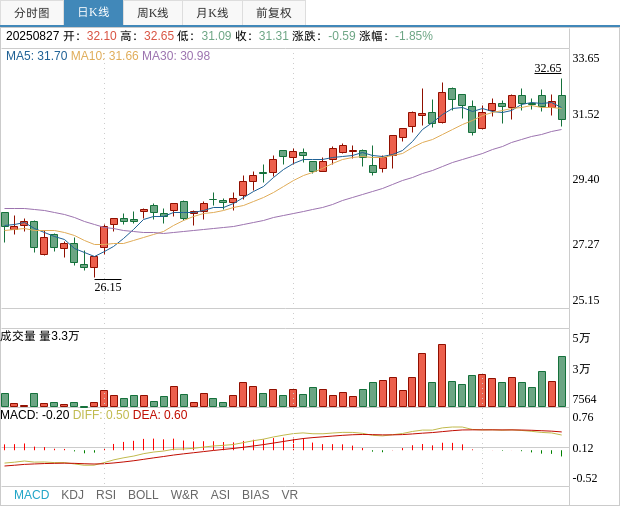Display the BOLL indicator

point(143,495)
